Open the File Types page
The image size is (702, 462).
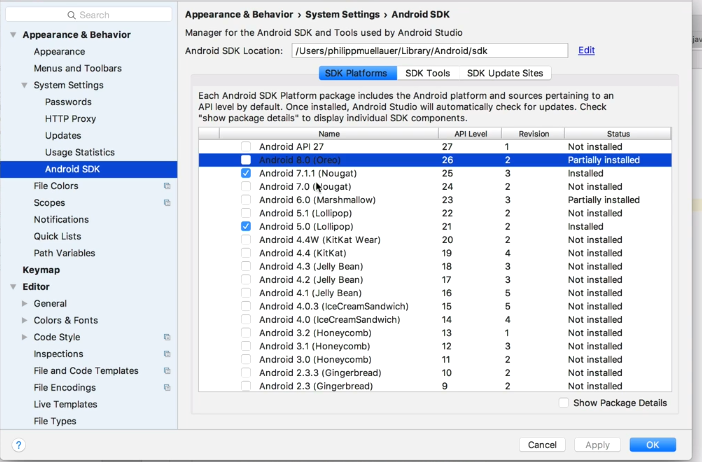tap(55, 421)
